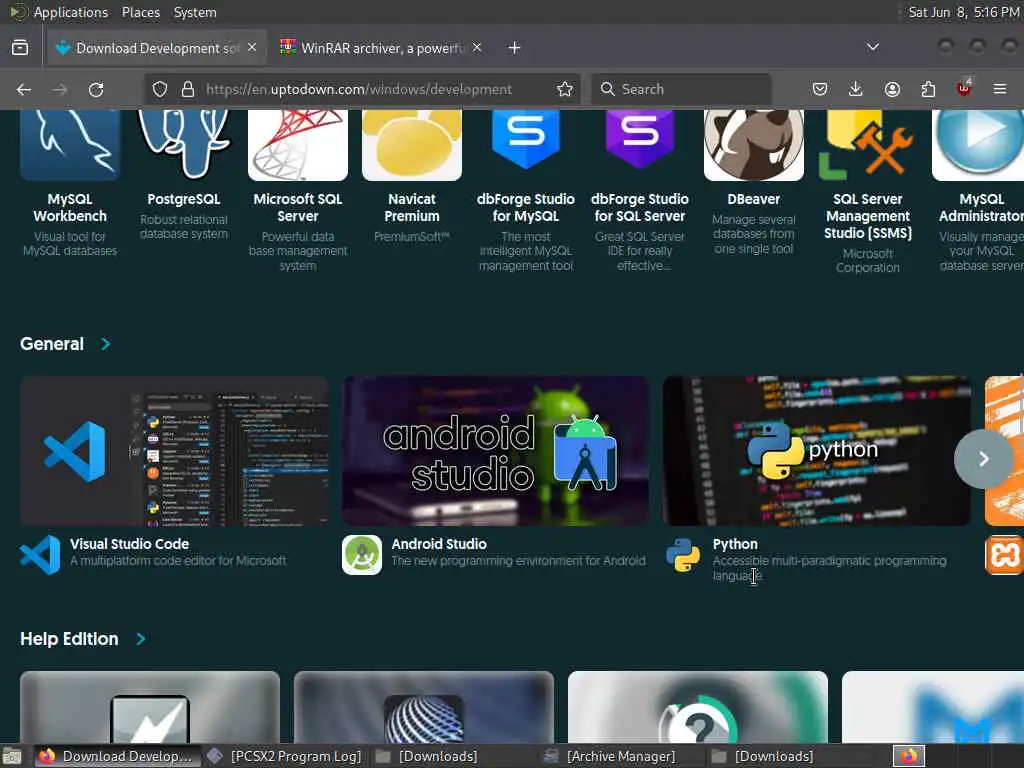Open the Applications menu

(71, 12)
